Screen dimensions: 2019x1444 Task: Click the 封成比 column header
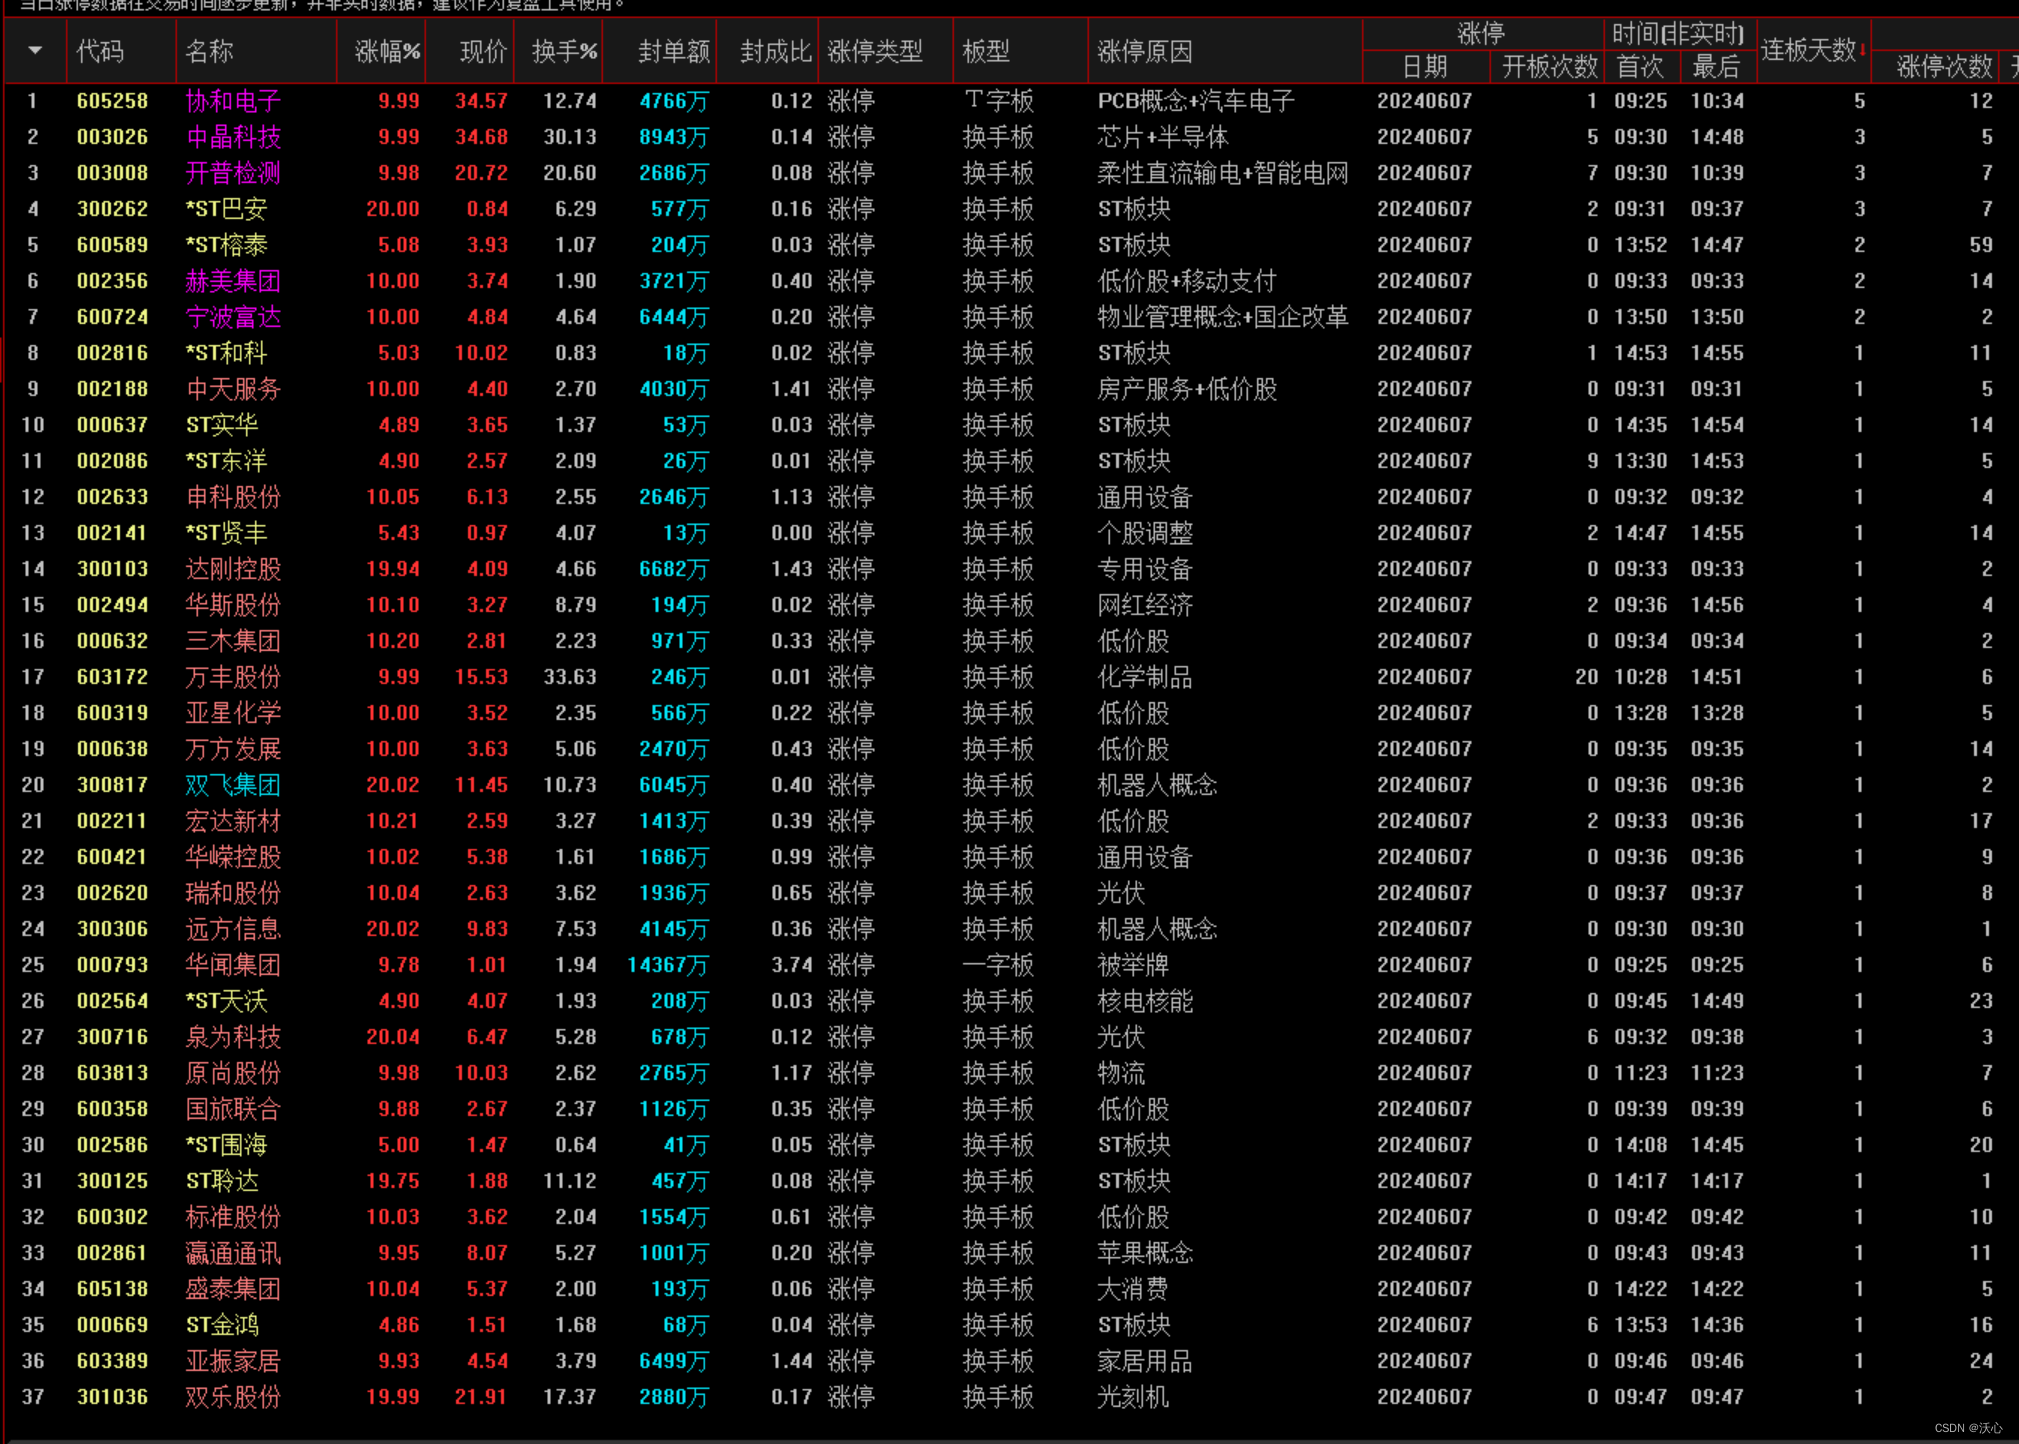pos(775,51)
